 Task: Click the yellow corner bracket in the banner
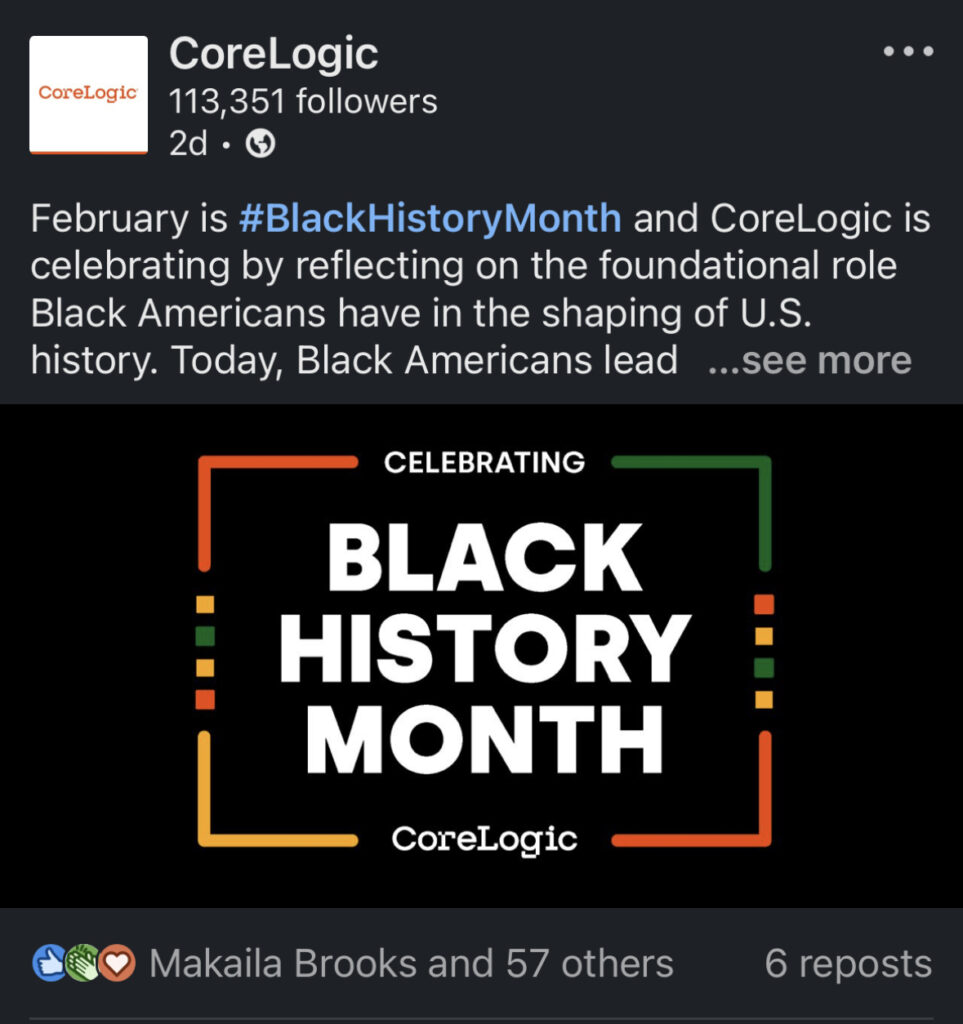click(240, 820)
